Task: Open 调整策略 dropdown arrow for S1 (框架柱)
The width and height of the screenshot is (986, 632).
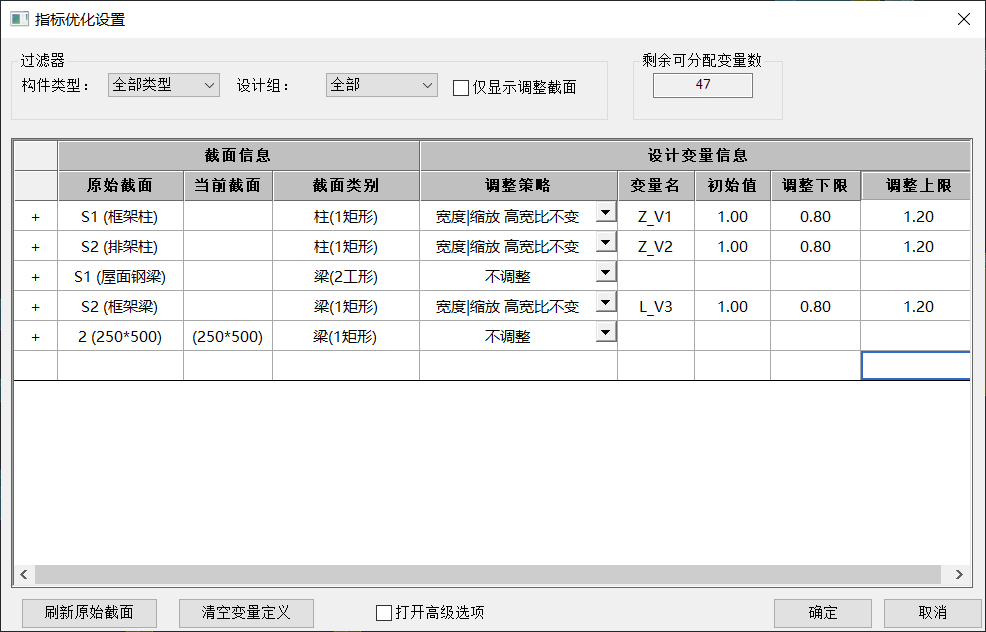Action: [606, 213]
